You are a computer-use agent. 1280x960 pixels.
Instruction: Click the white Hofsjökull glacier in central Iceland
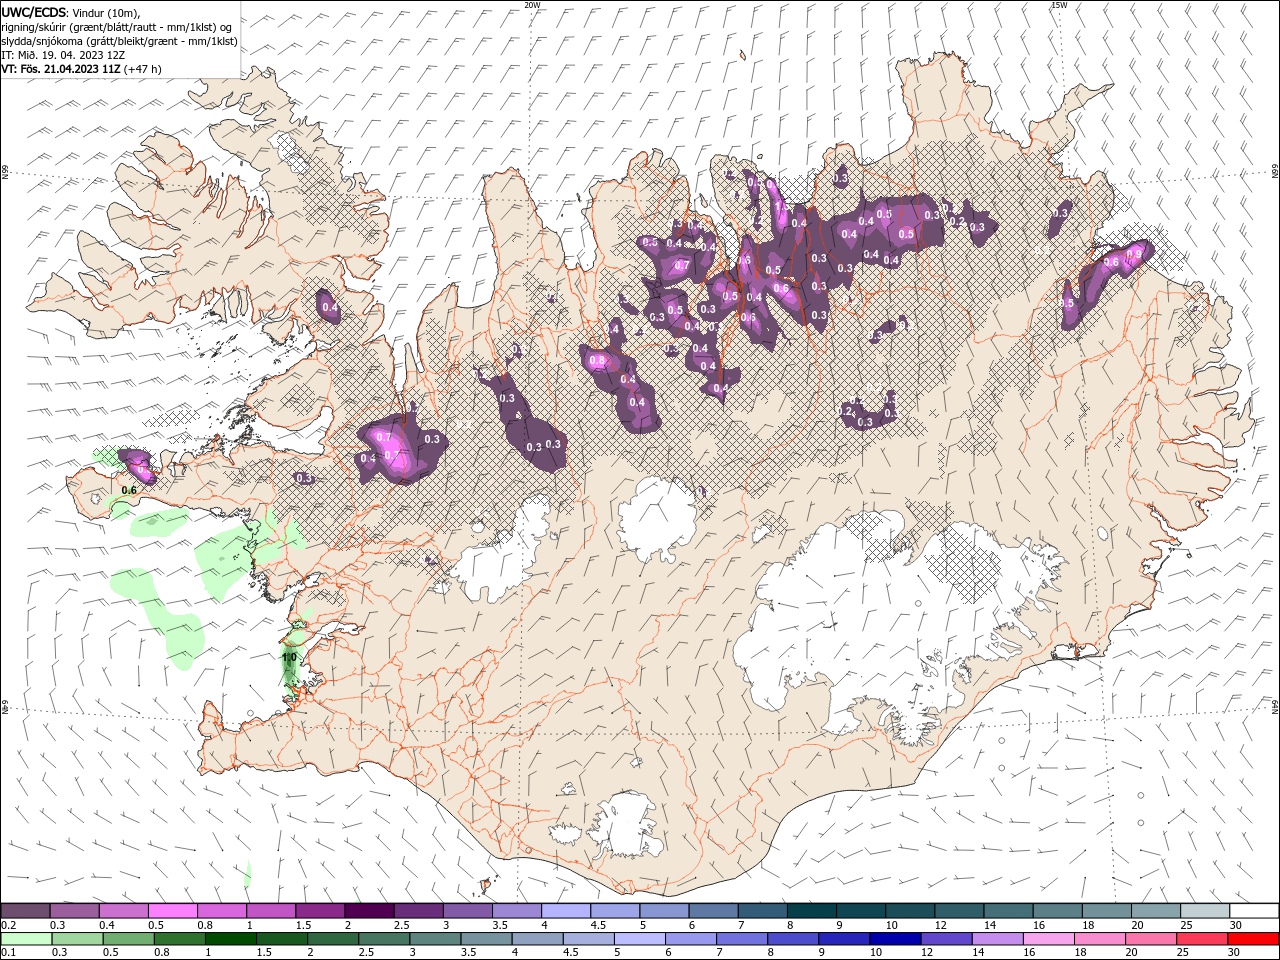(x=657, y=520)
